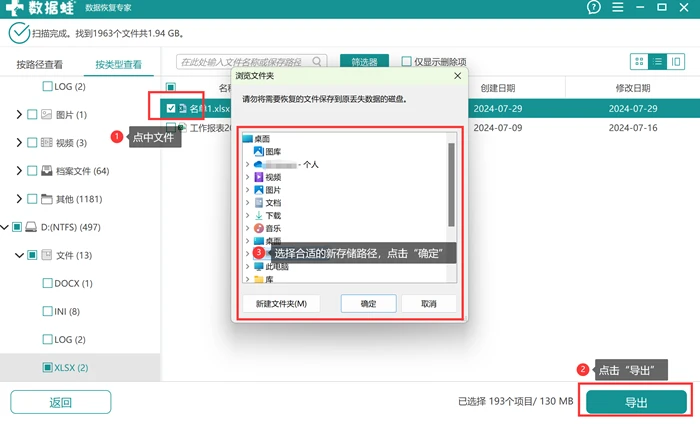Switch to 按路径查看 tab
Viewport: 700px width, 424px height.
pos(40,65)
